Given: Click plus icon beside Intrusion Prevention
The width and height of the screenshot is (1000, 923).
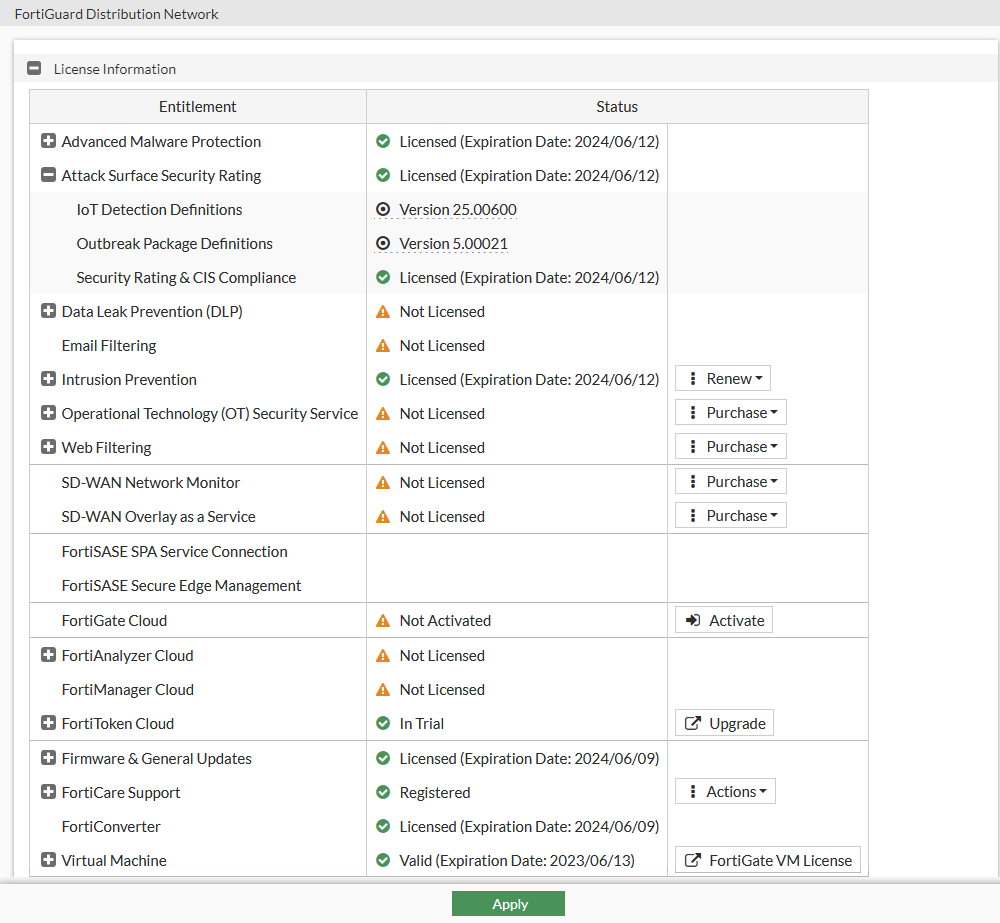Looking at the screenshot, I should pyautogui.click(x=48, y=379).
